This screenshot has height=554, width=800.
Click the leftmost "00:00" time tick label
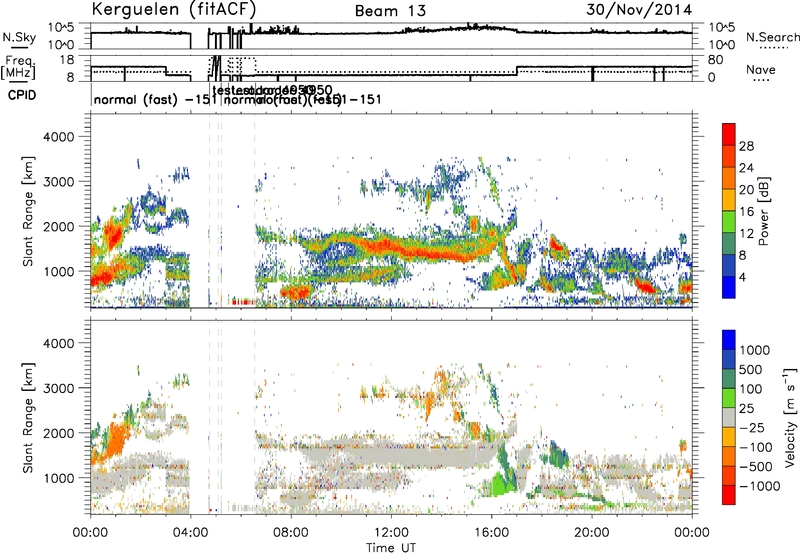(90, 533)
